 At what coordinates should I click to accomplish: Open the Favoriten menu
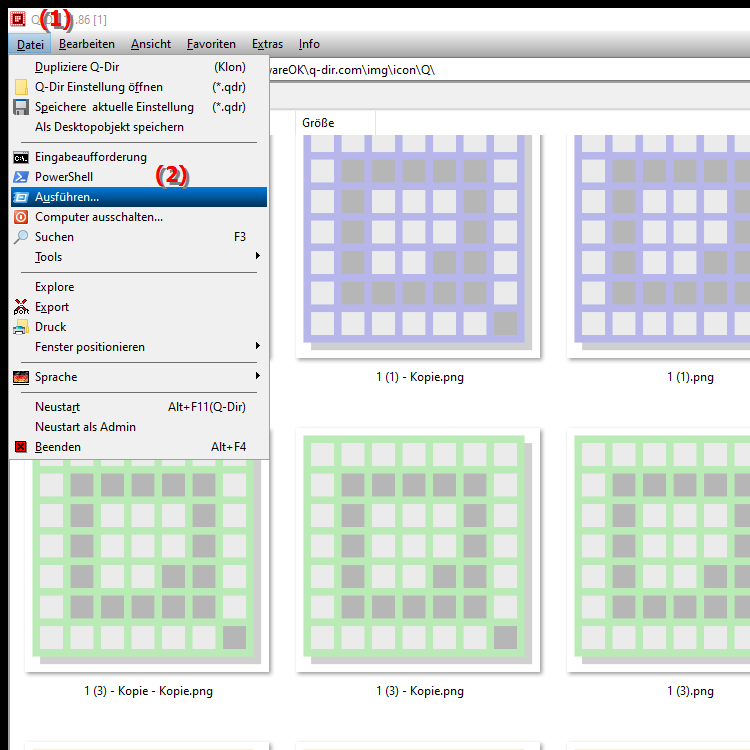coord(211,44)
